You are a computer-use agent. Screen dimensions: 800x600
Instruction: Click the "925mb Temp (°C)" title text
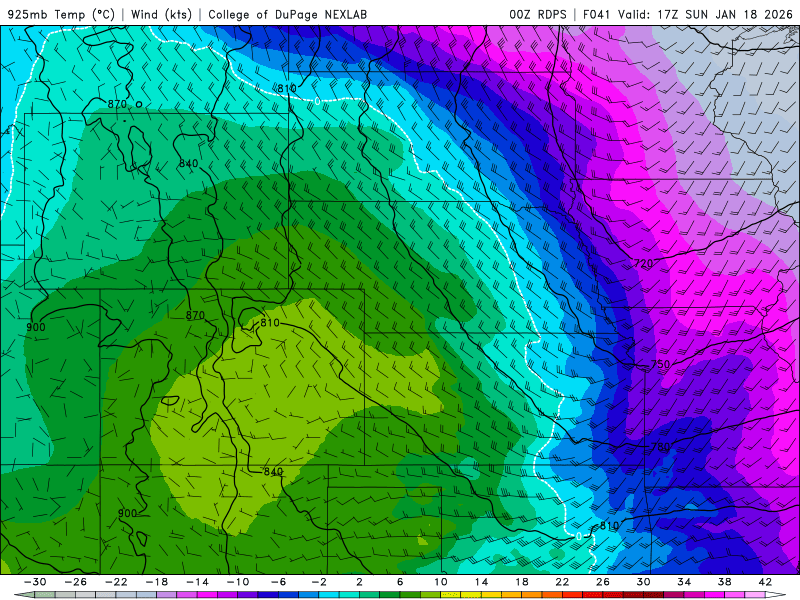pos(61,14)
